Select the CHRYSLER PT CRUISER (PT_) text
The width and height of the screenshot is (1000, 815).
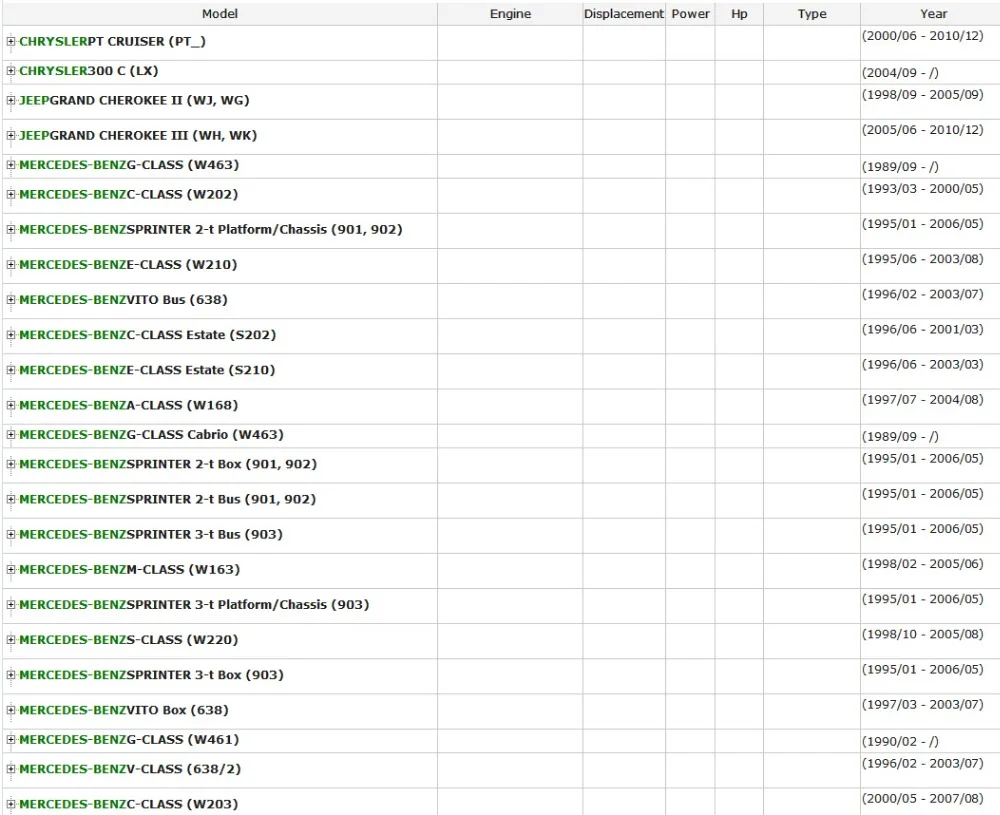pos(112,41)
